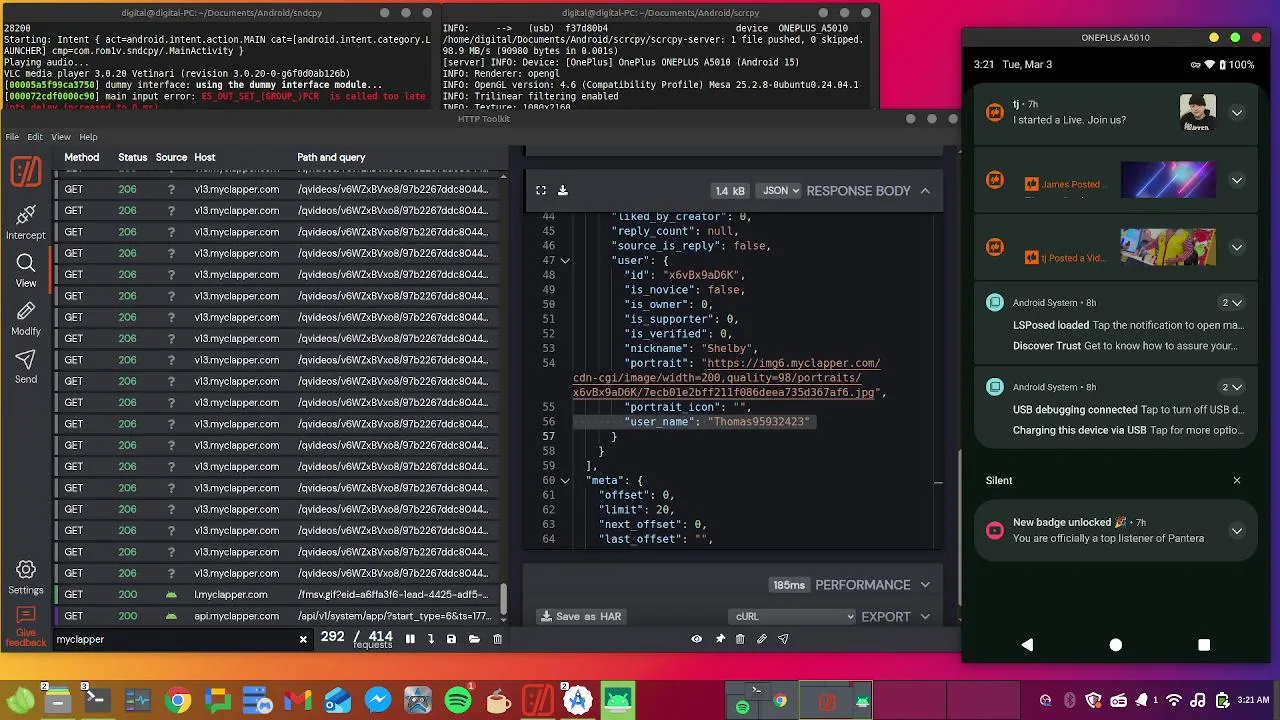1280x720 pixels.
Task: Sort requests by Status column header
Action: coord(132,157)
